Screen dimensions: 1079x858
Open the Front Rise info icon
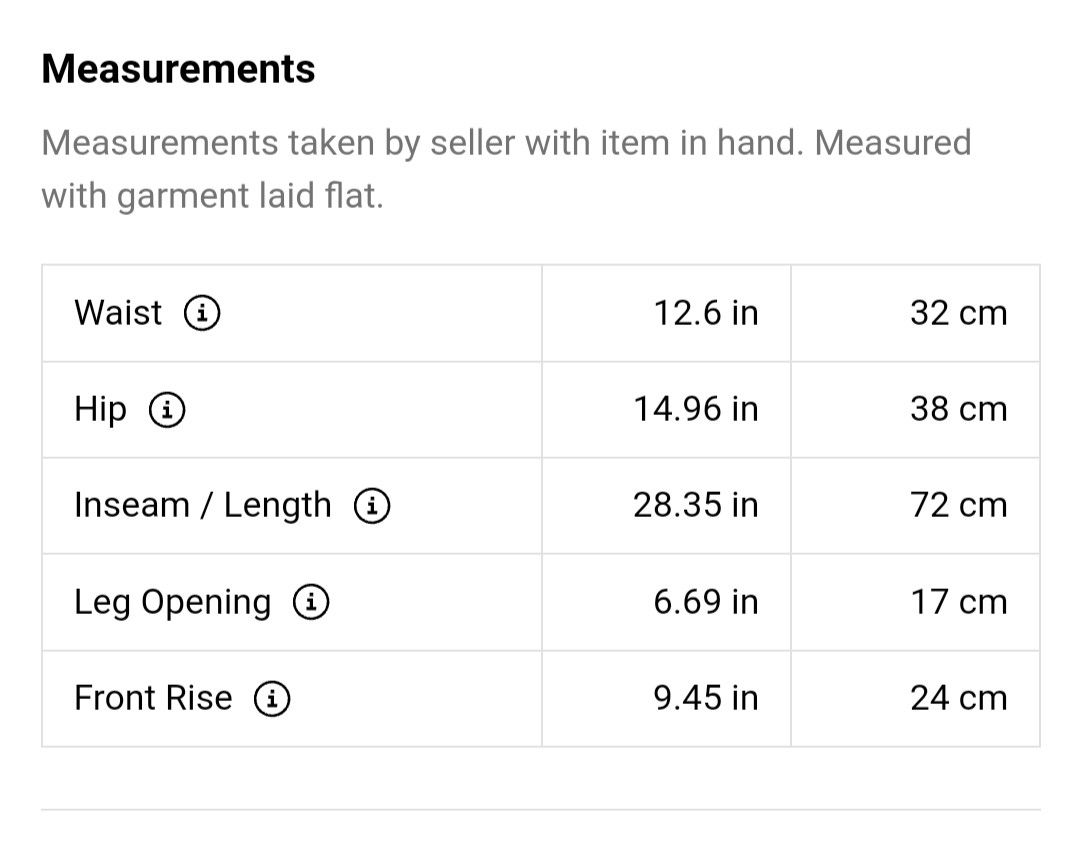tap(272, 698)
